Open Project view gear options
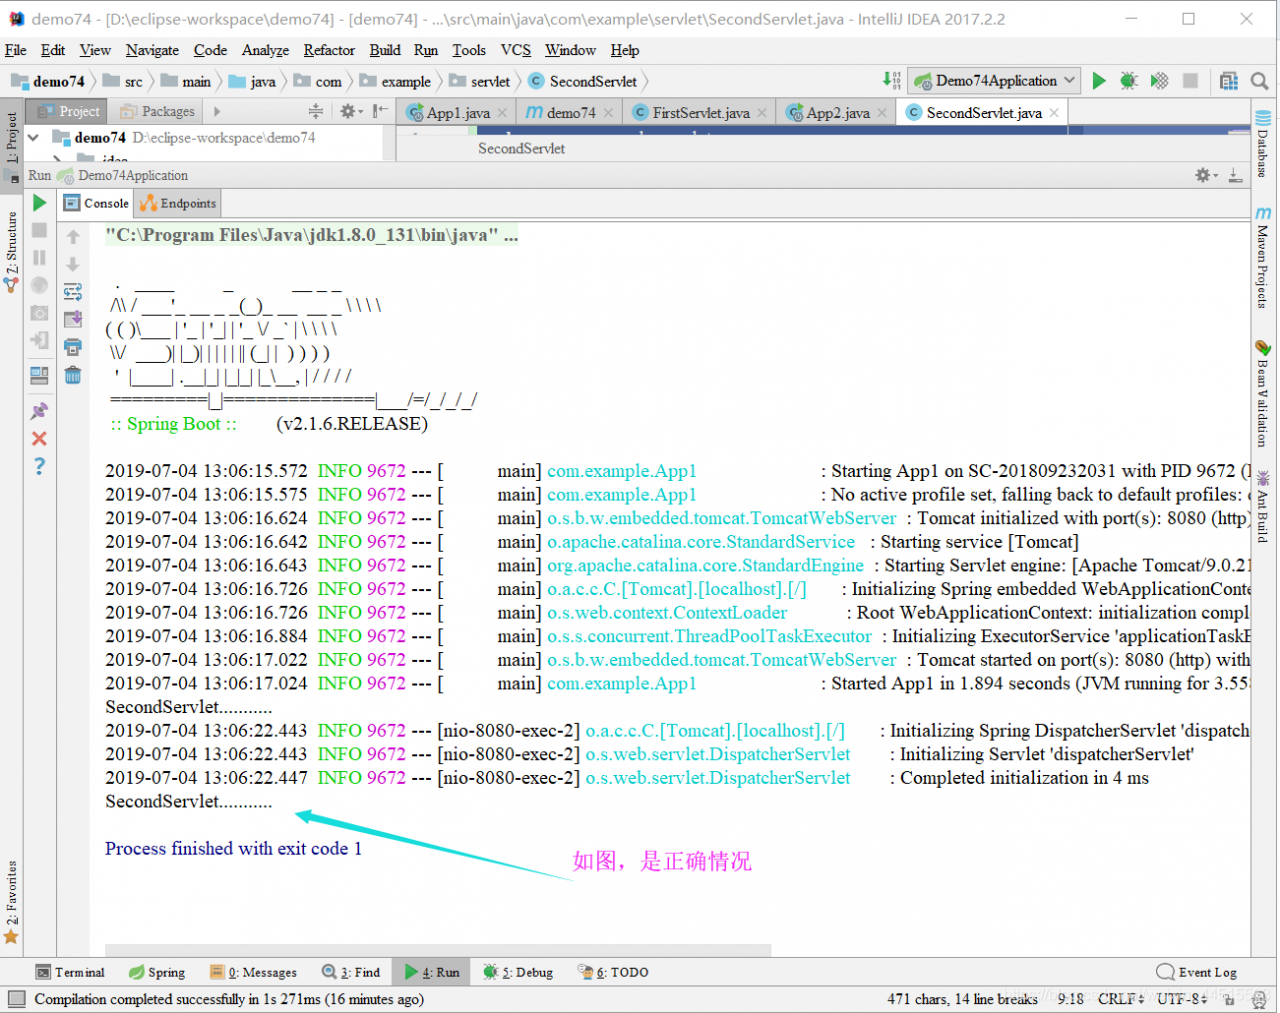 coord(350,111)
